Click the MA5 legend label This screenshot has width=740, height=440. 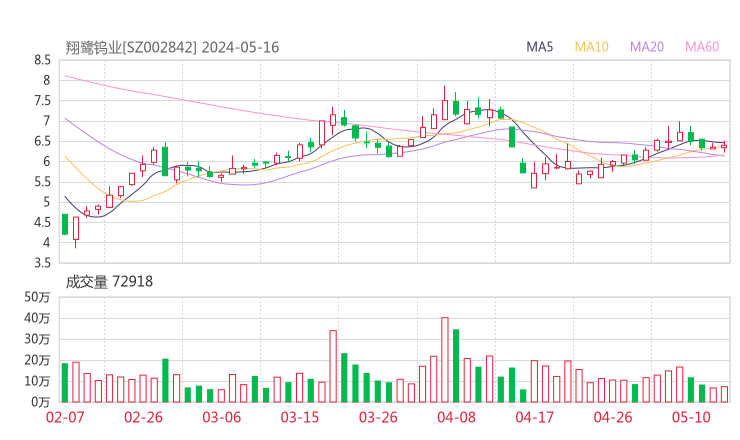point(539,47)
